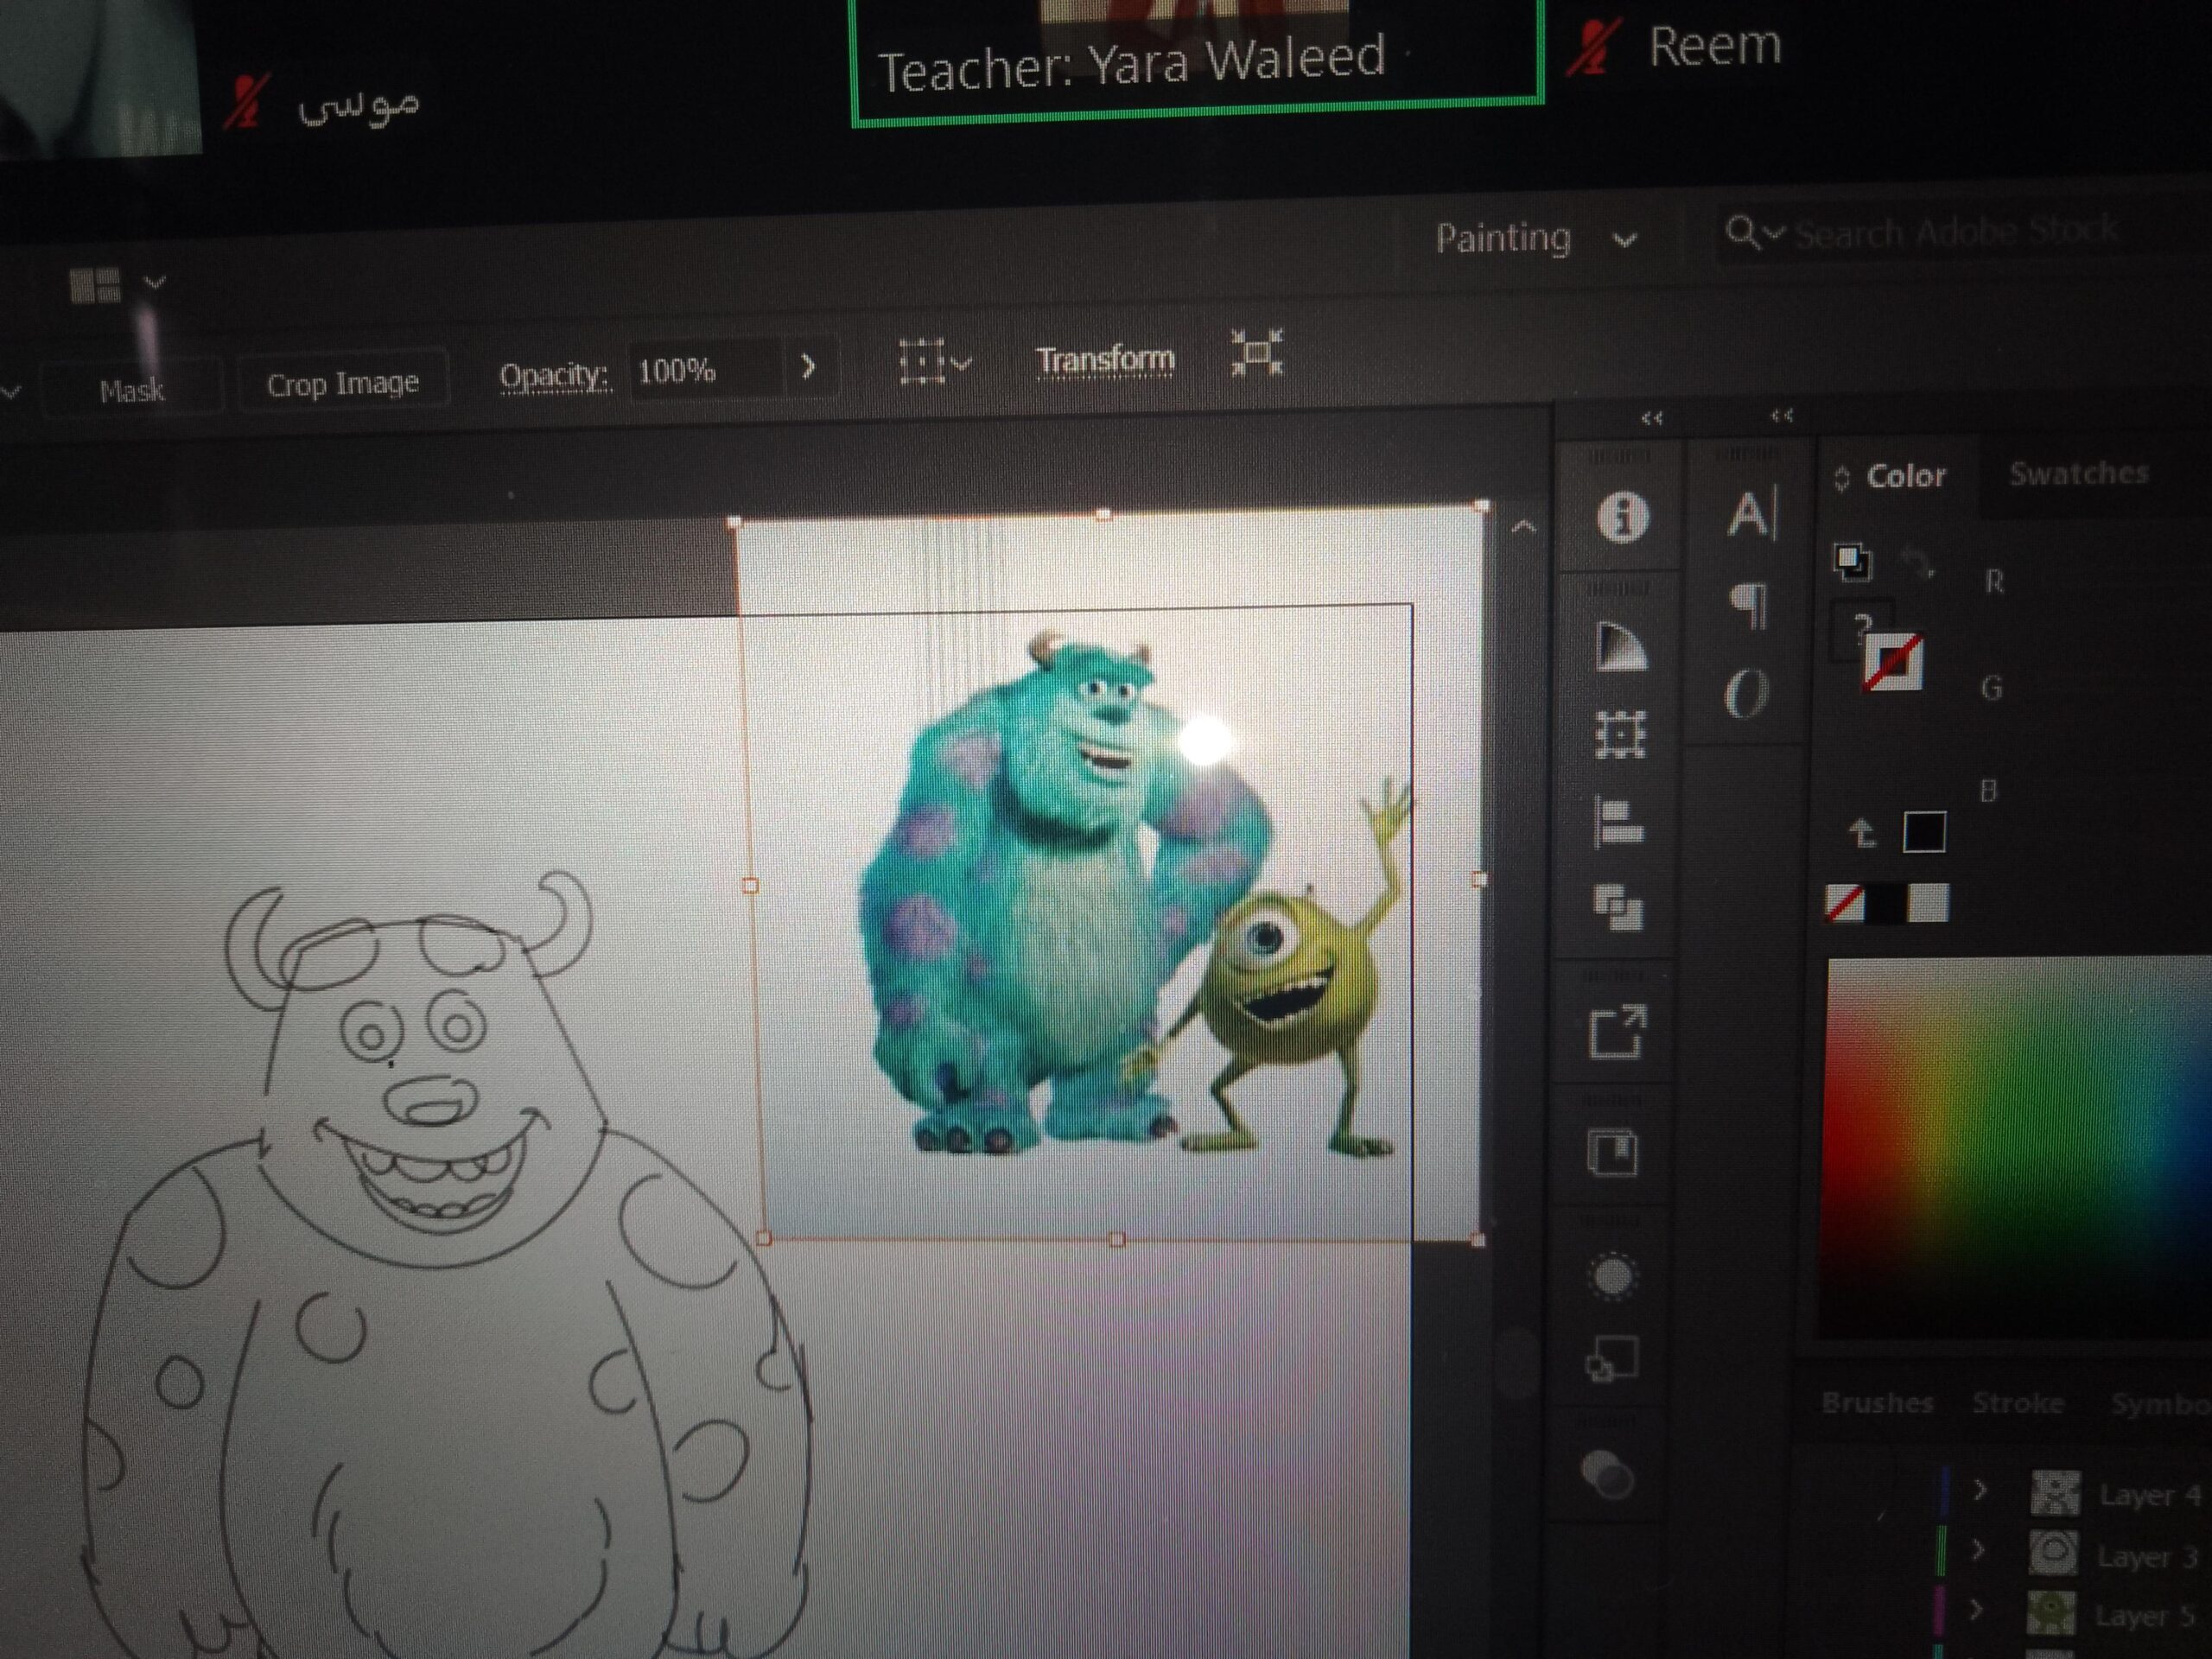Select the white swatch in Color panel
2212x1659 pixels.
[x=1928, y=904]
